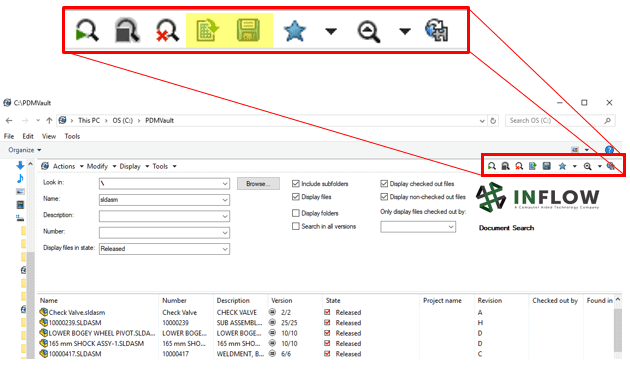
Task: Open the favorites star dropdown arrow
Action: 575,166
